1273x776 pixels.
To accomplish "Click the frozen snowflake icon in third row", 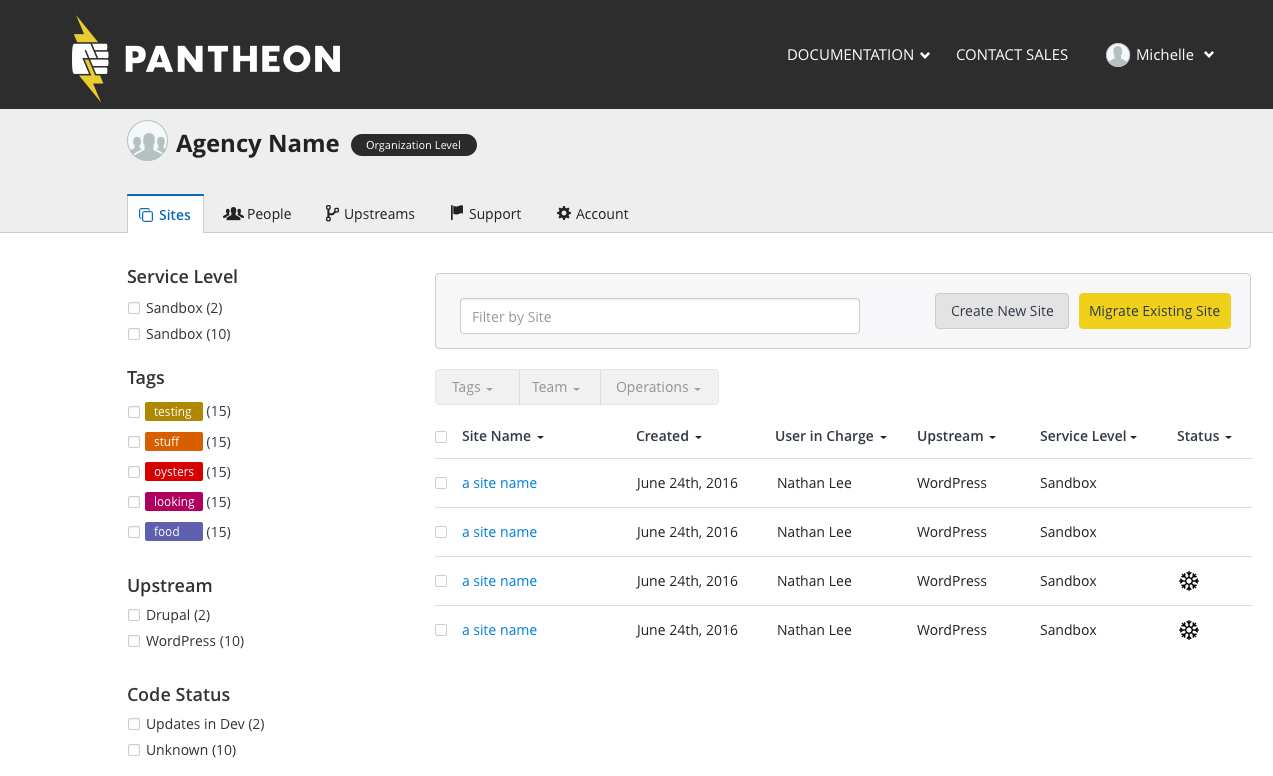I will click(1188, 581).
